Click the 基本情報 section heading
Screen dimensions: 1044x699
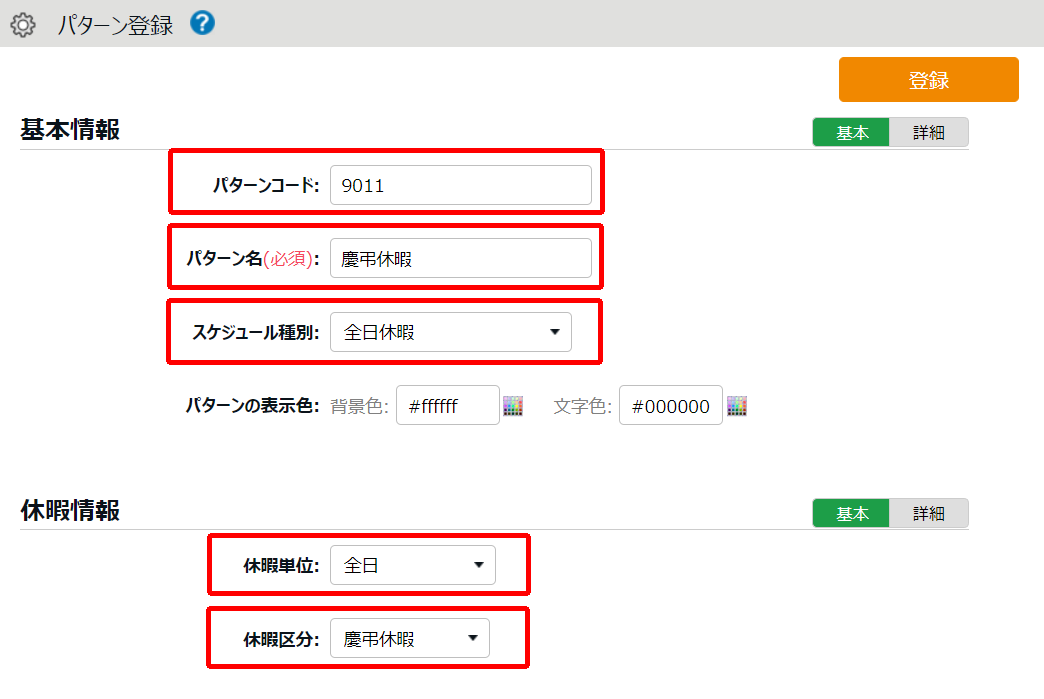point(70,130)
